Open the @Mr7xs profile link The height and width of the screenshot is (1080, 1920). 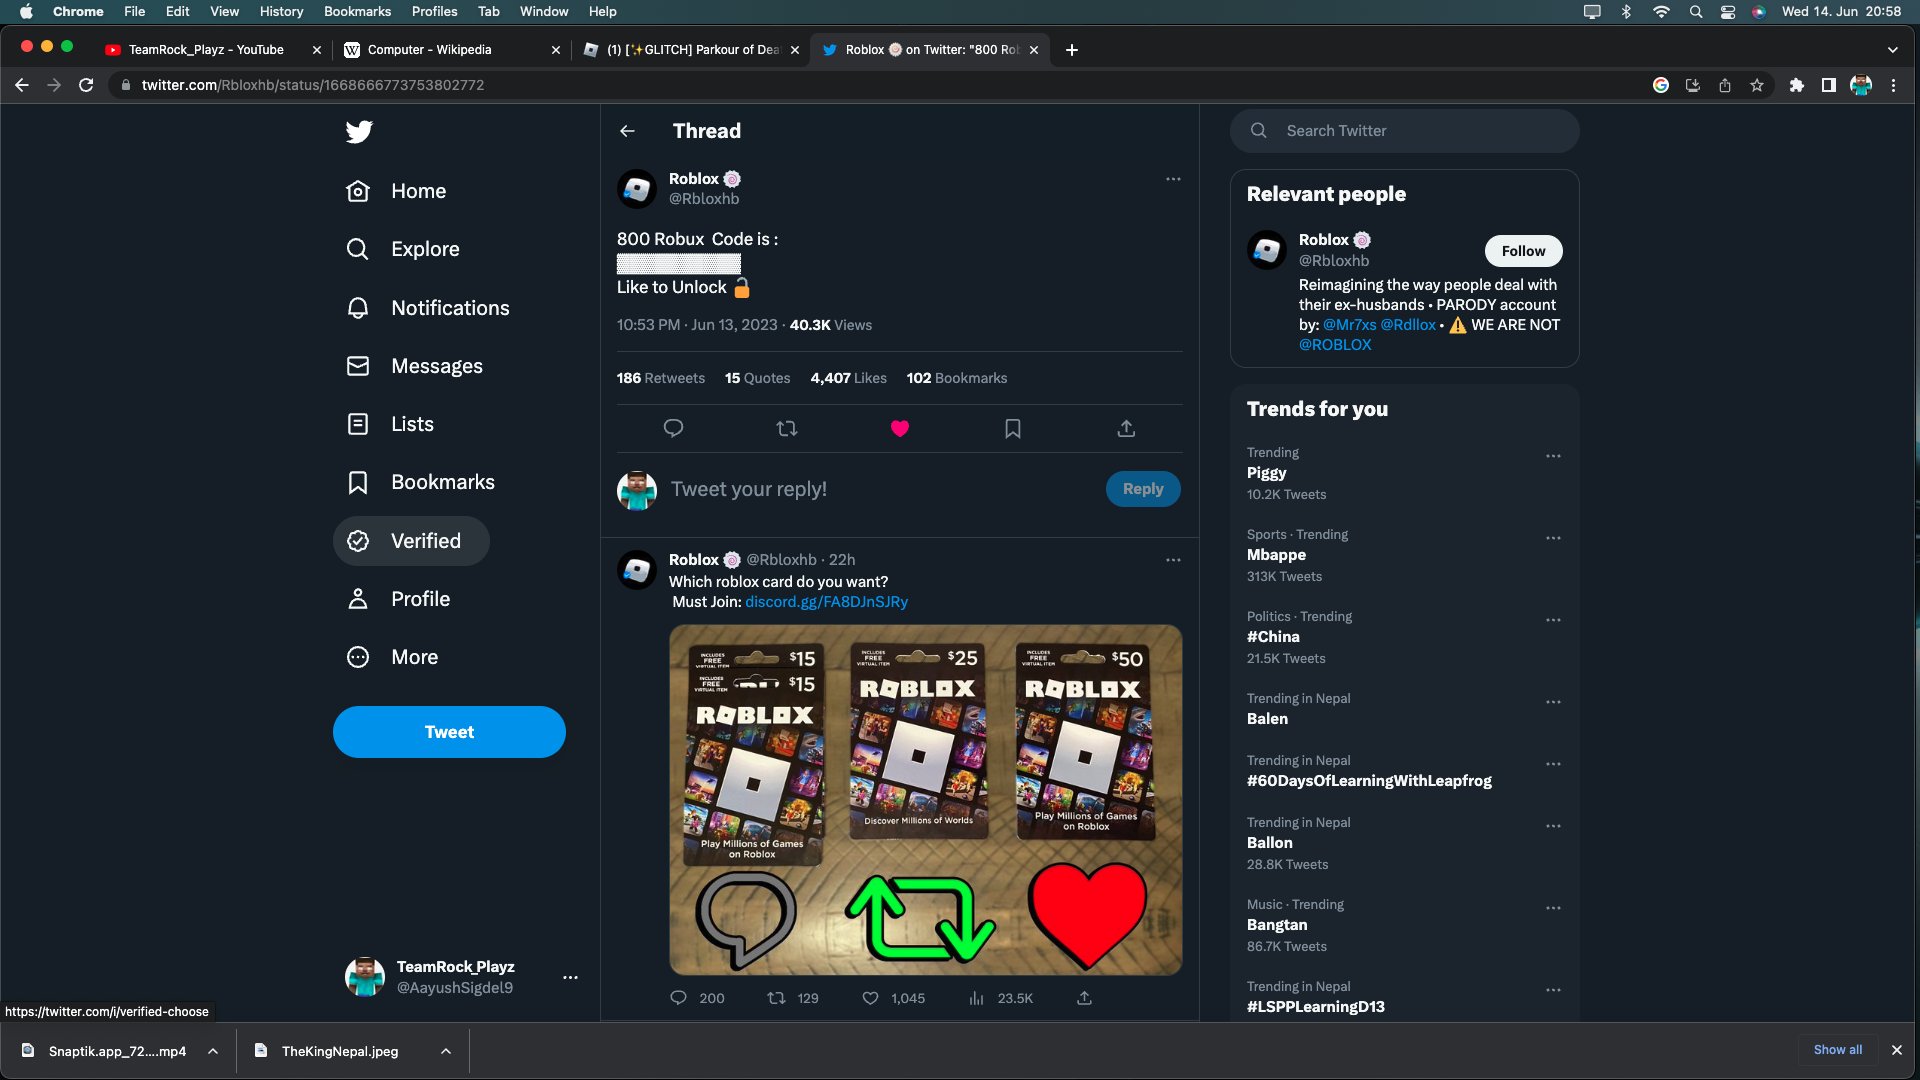(x=1349, y=325)
